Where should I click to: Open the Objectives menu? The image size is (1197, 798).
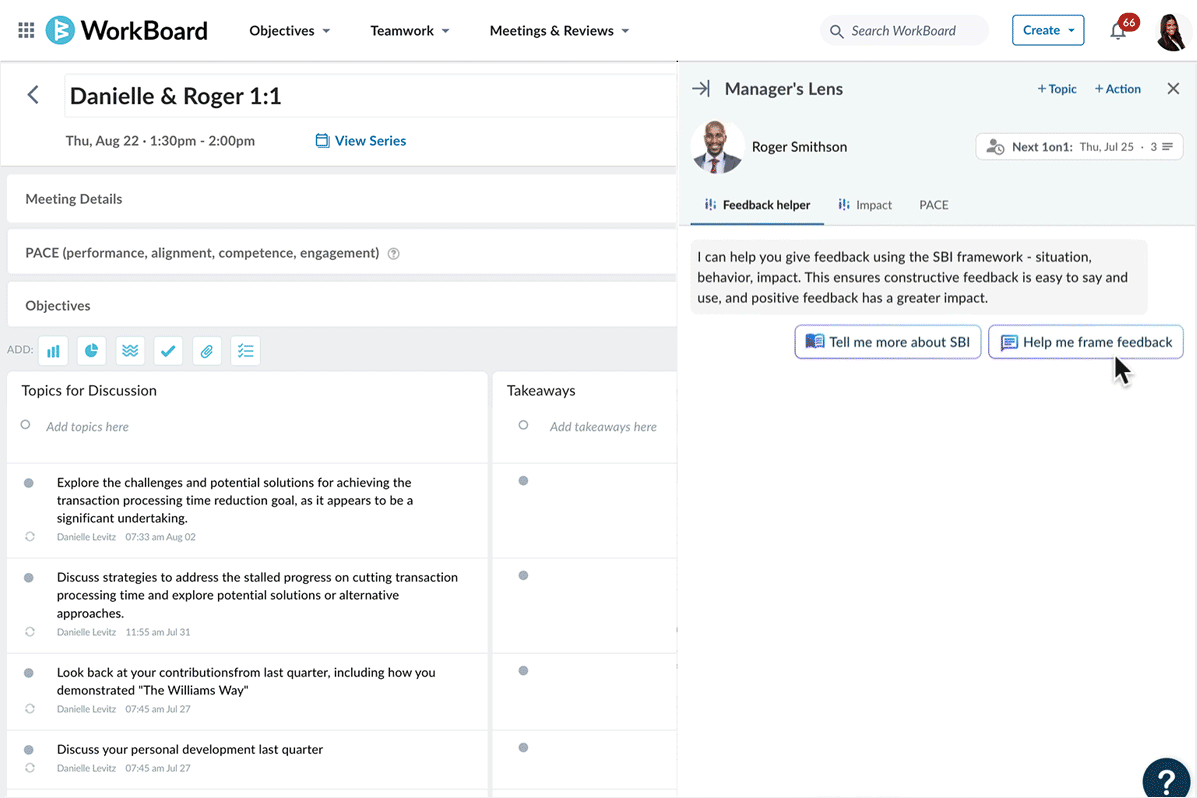(x=289, y=31)
